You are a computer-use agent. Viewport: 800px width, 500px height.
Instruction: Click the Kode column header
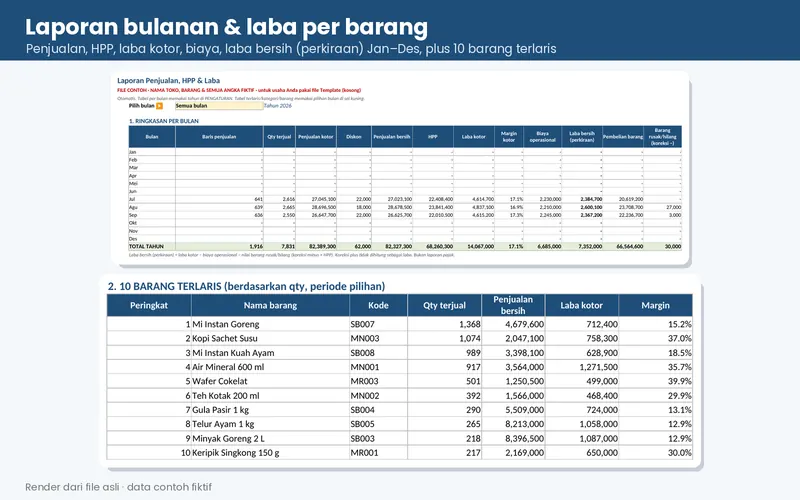click(x=378, y=305)
